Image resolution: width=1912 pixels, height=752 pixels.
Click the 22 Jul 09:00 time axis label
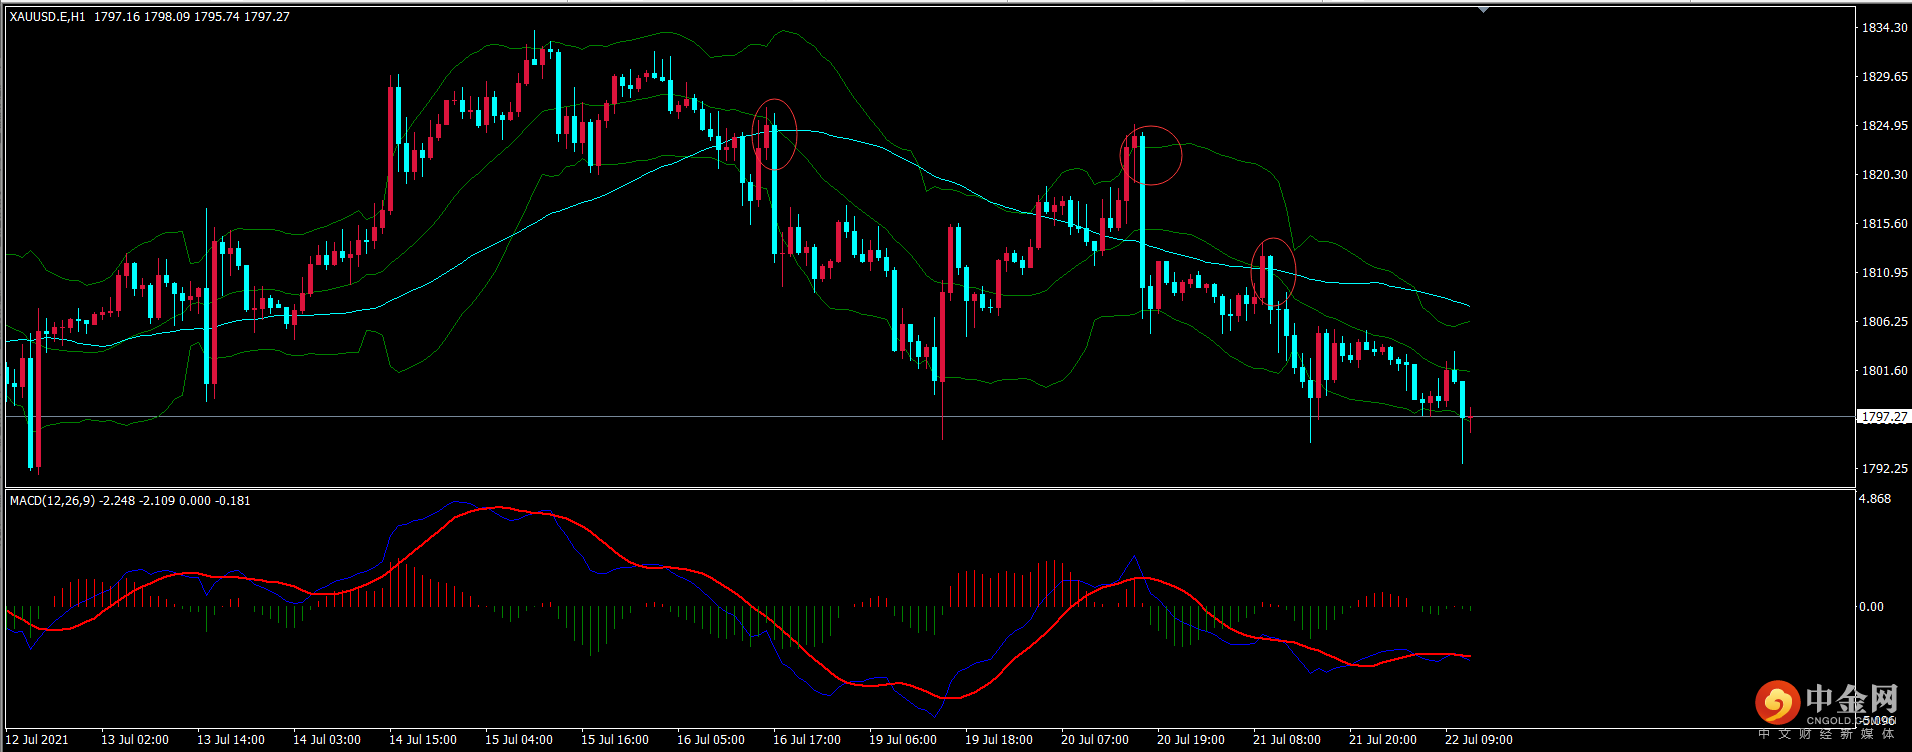1478,740
